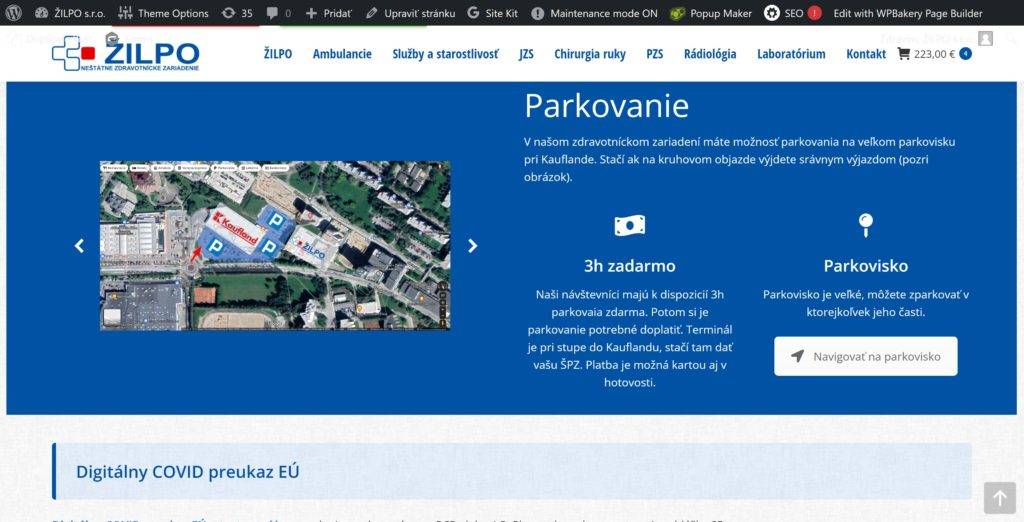Open the ŽILPO s.r.o. dashboard link

pyautogui.click(x=70, y=13)
